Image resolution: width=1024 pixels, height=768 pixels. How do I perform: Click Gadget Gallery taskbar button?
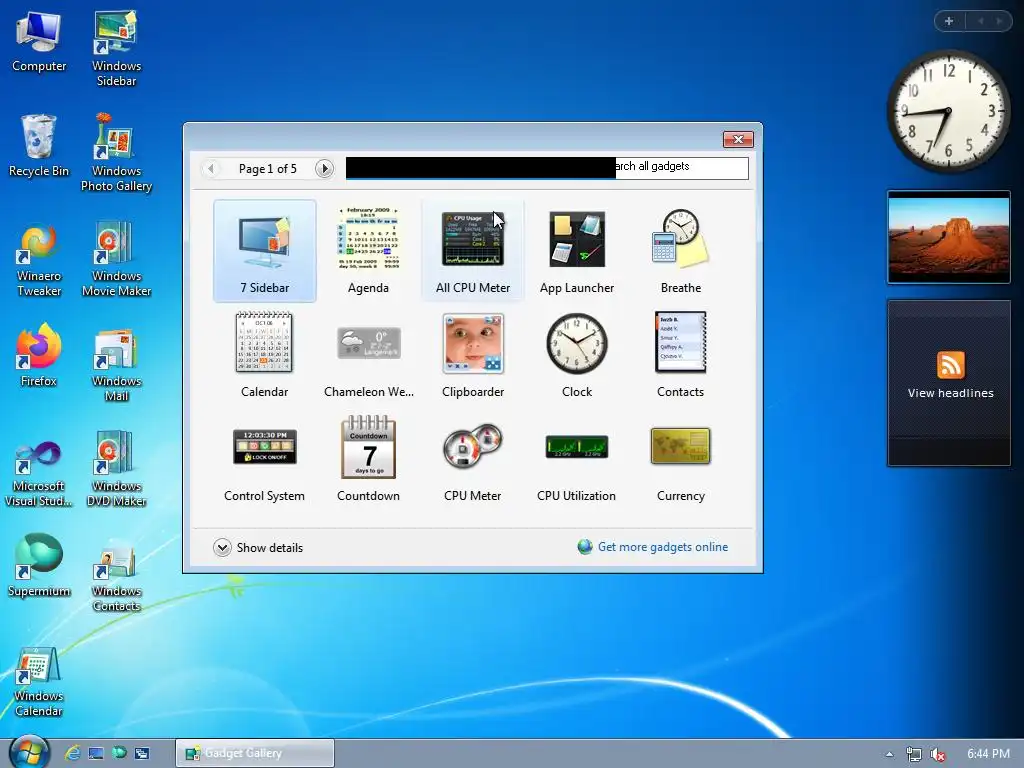(x=255, y=753)
